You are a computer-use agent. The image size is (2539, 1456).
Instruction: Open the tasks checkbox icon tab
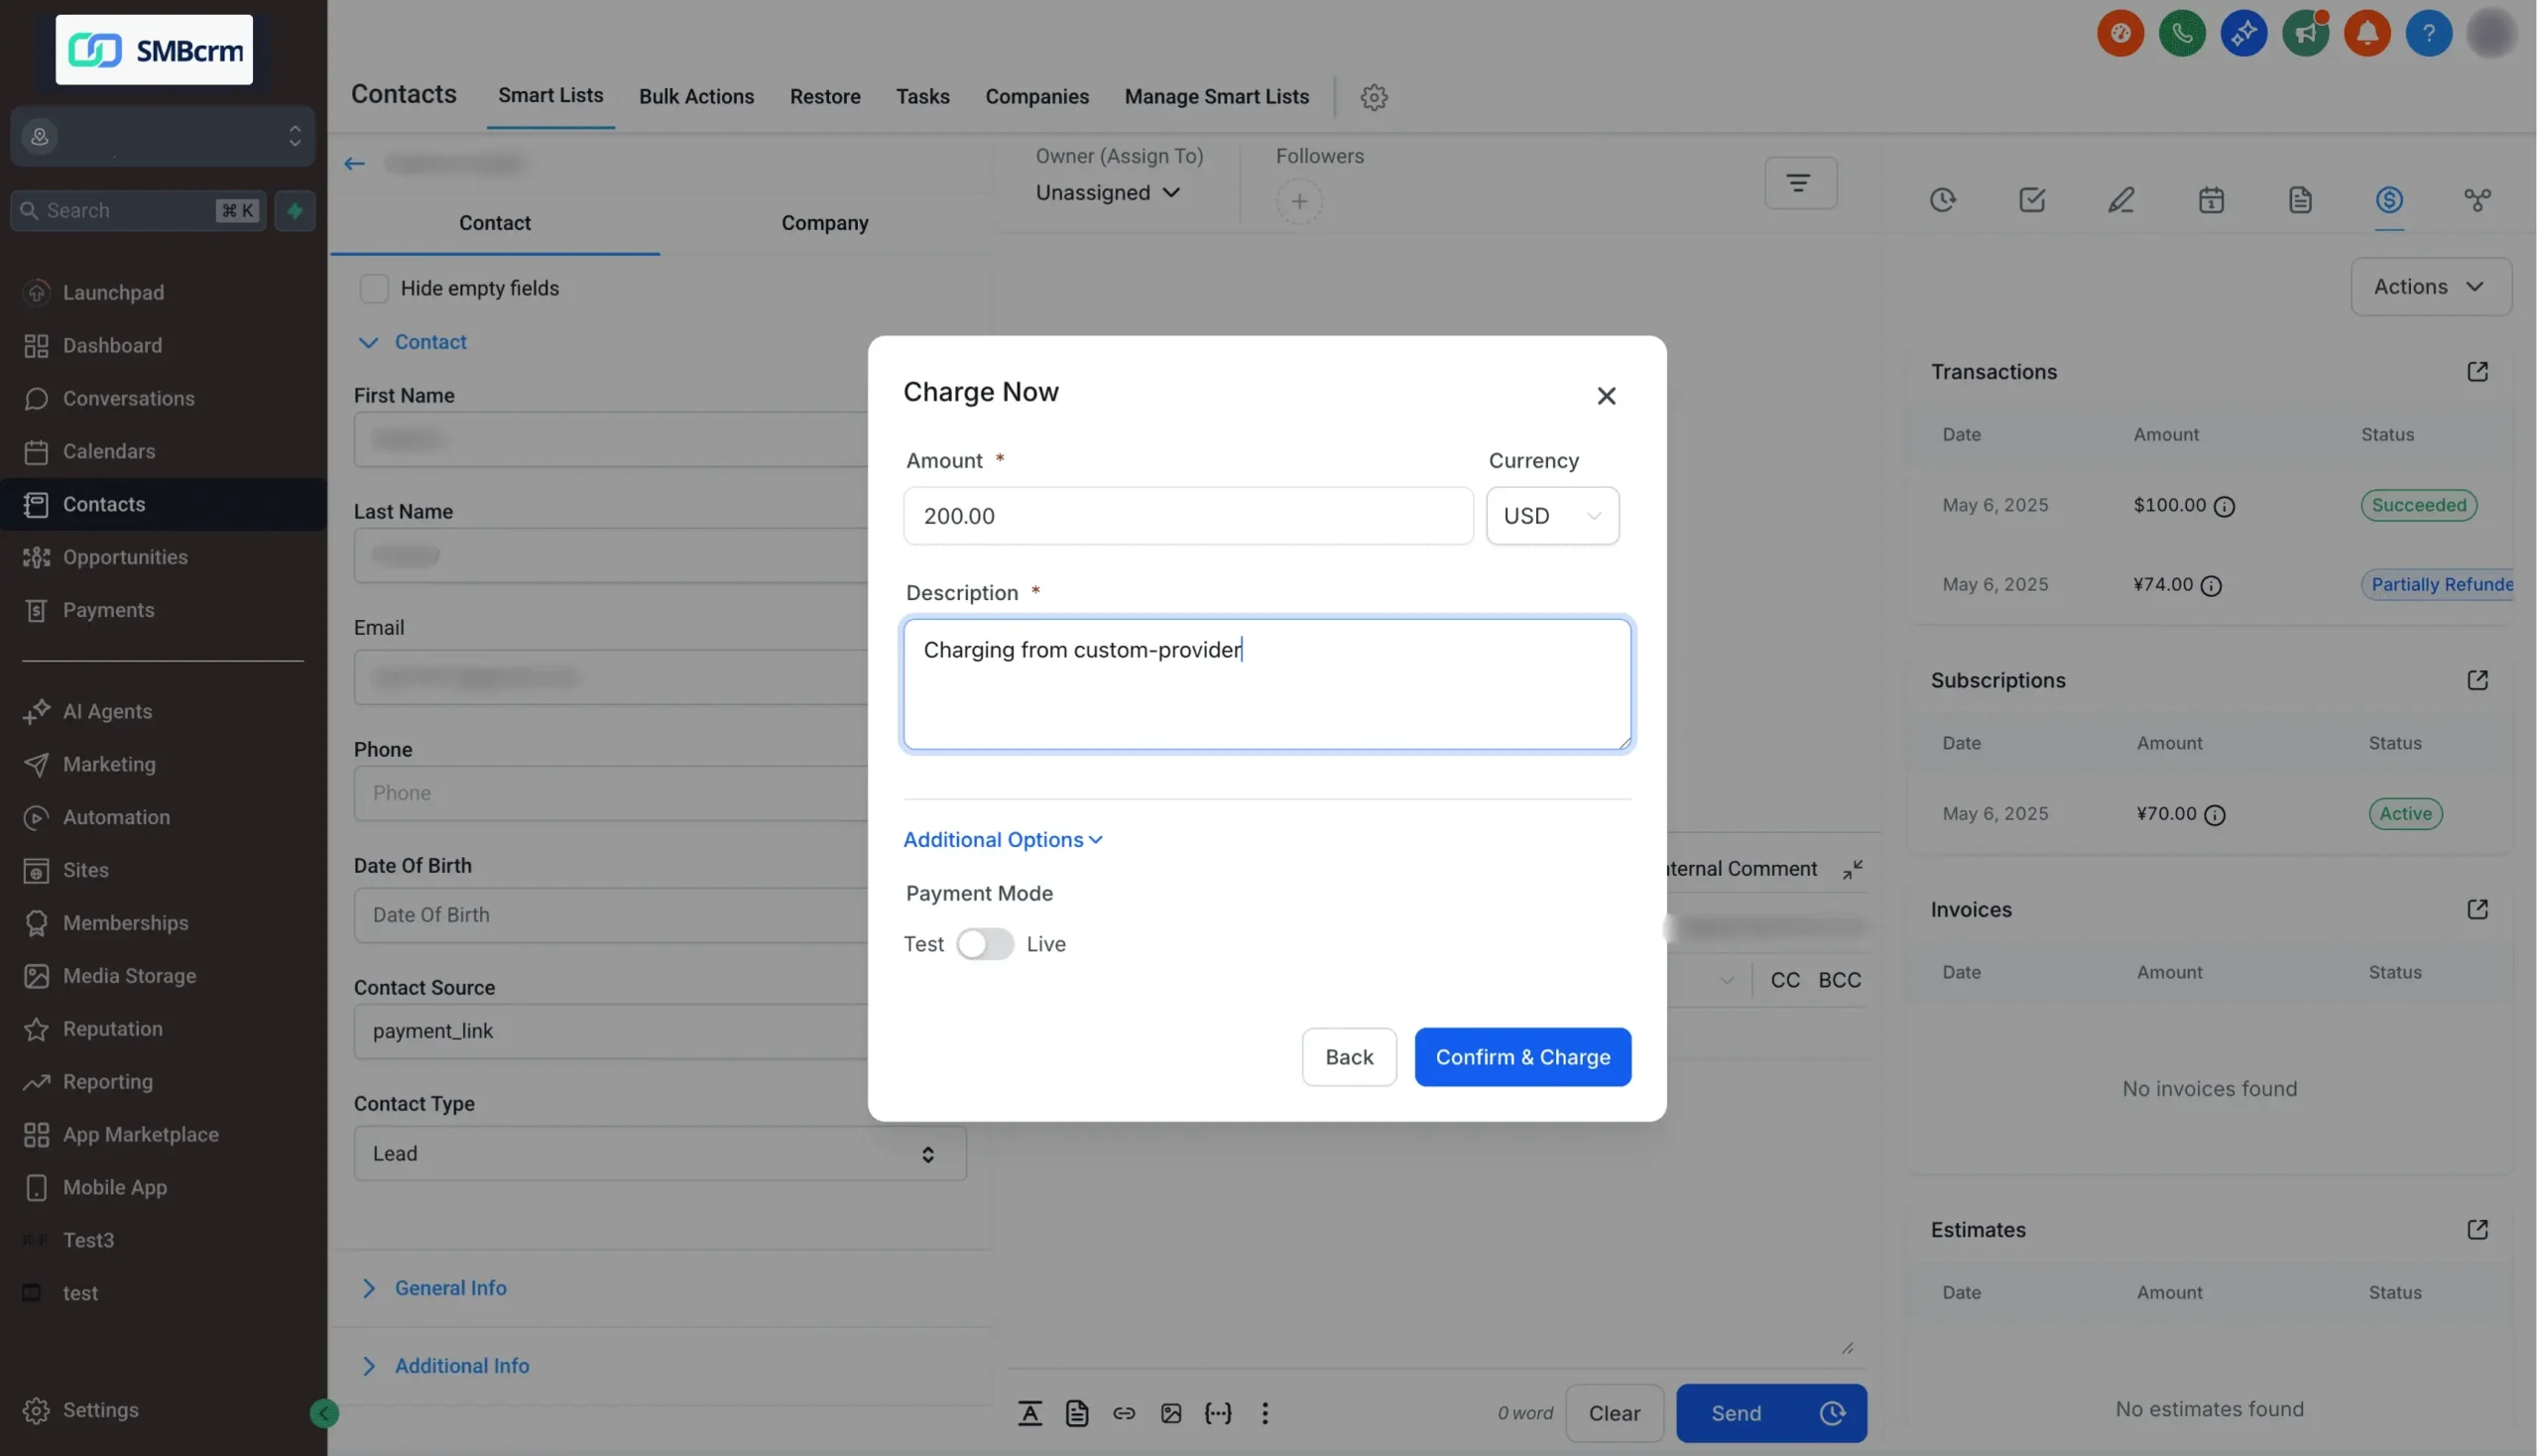click(2031, 200)
